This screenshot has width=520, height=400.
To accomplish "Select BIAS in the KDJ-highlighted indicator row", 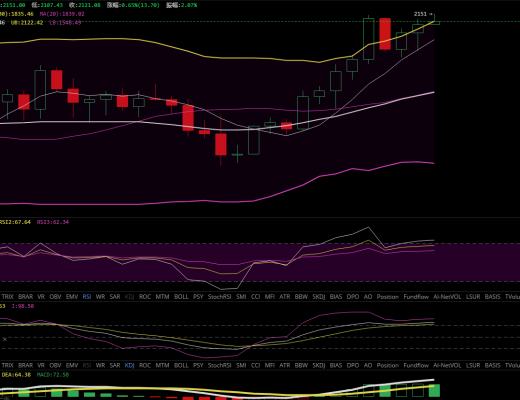I will (336, 365).
